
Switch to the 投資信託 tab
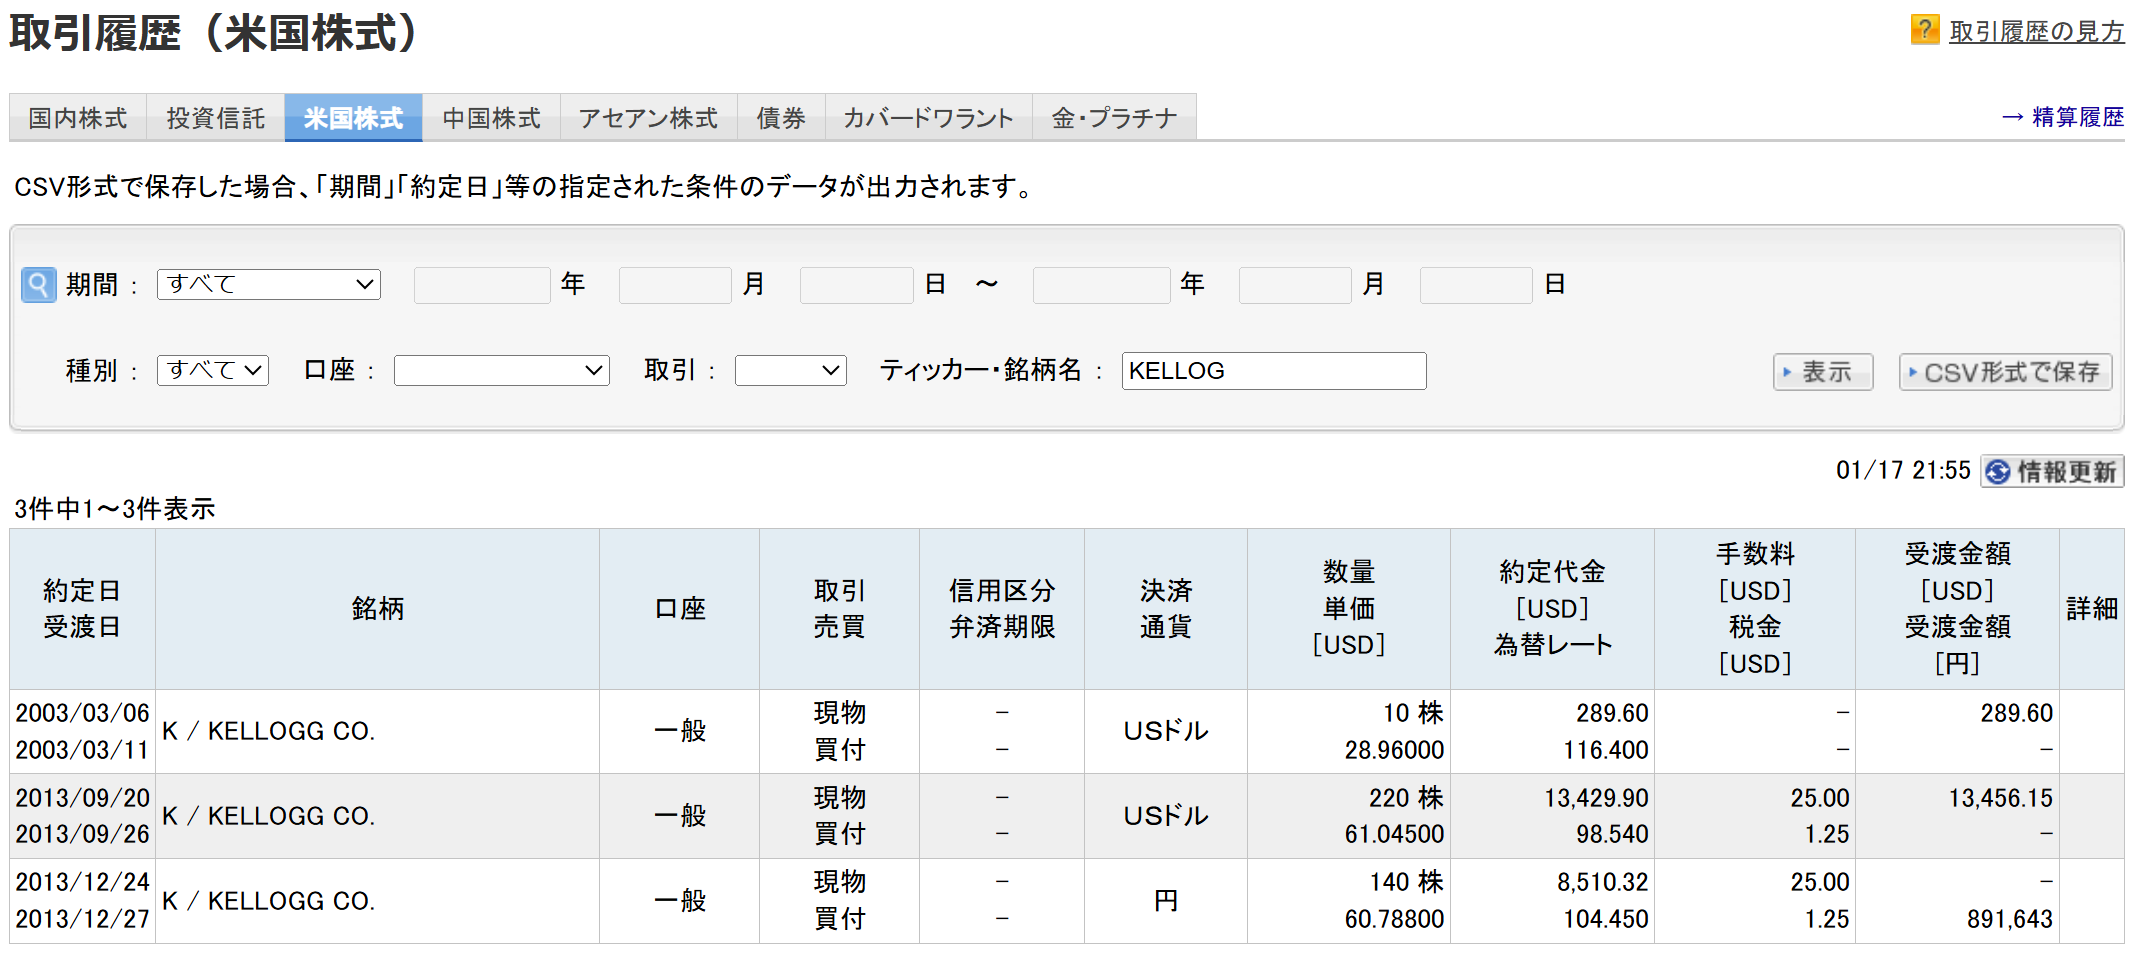pyautogui.click(x=216, y=118)
